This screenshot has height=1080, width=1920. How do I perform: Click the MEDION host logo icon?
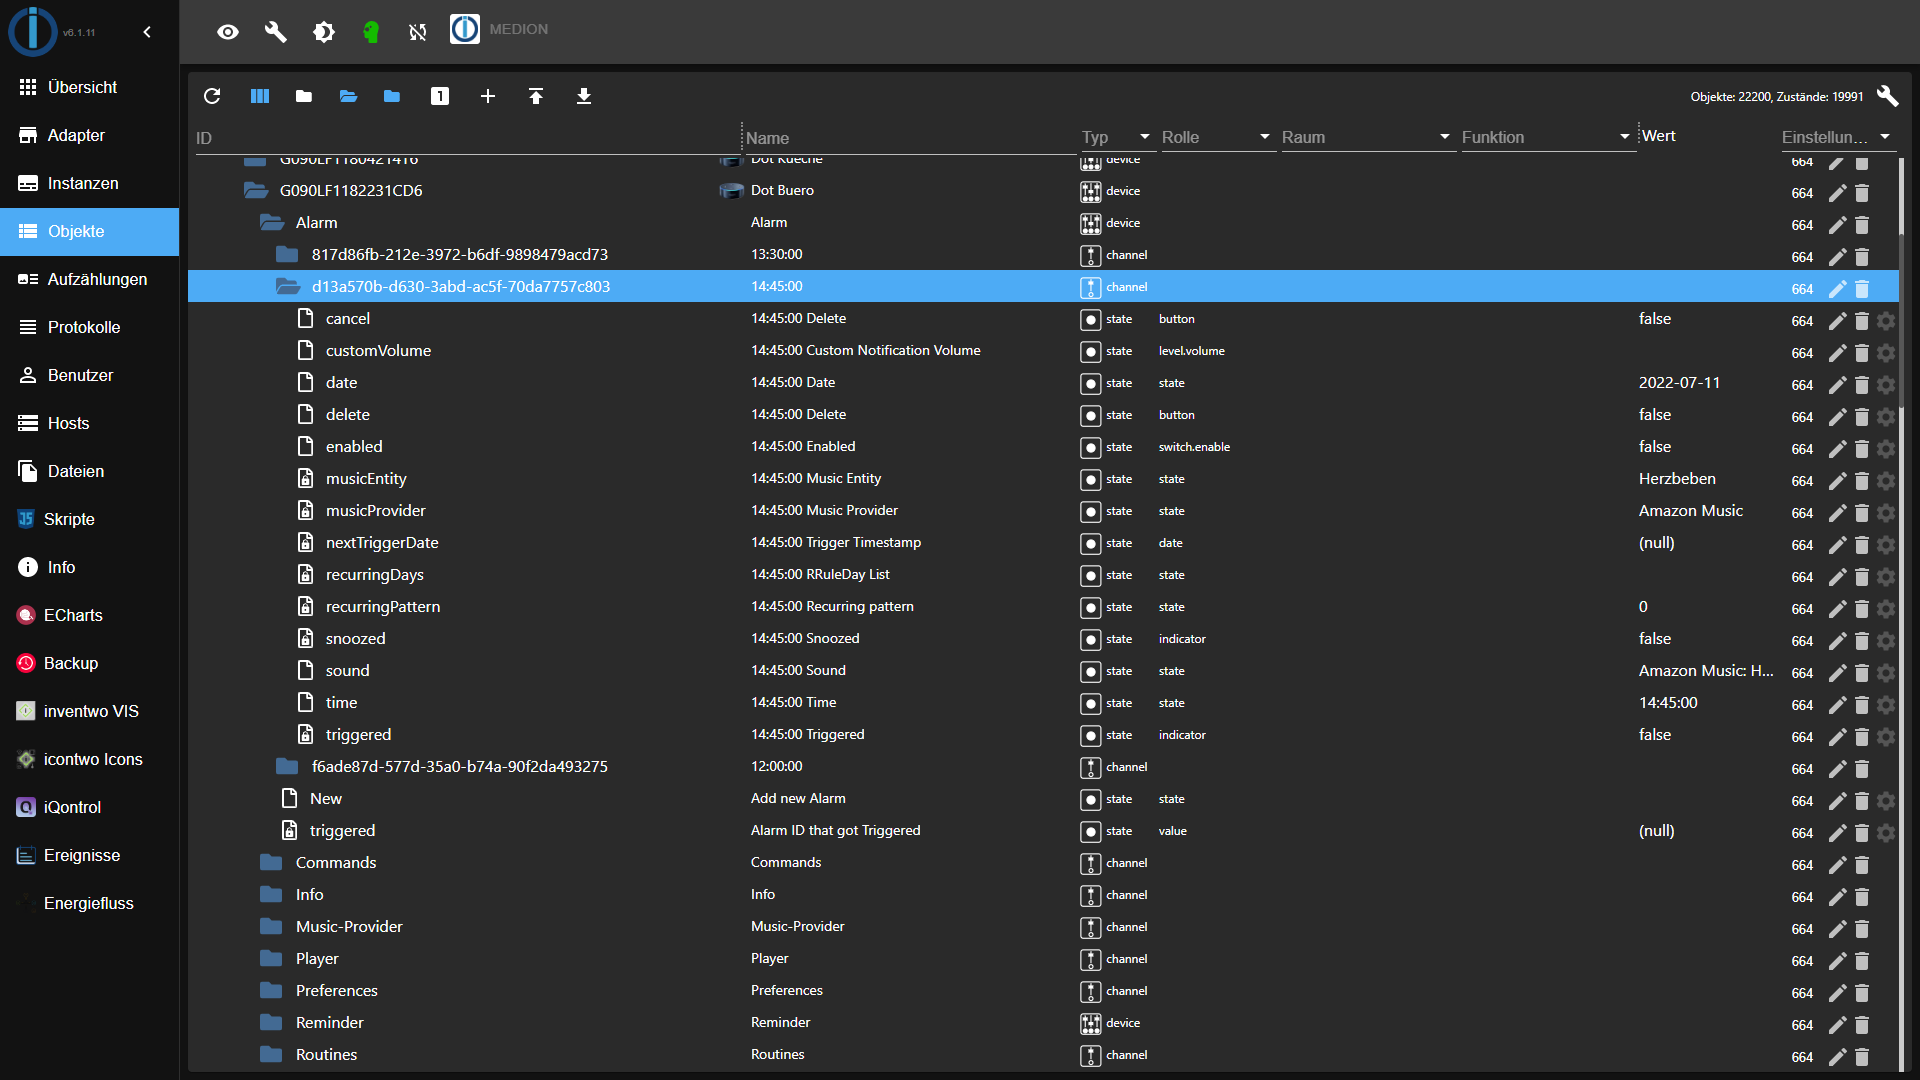pos(465,29)
